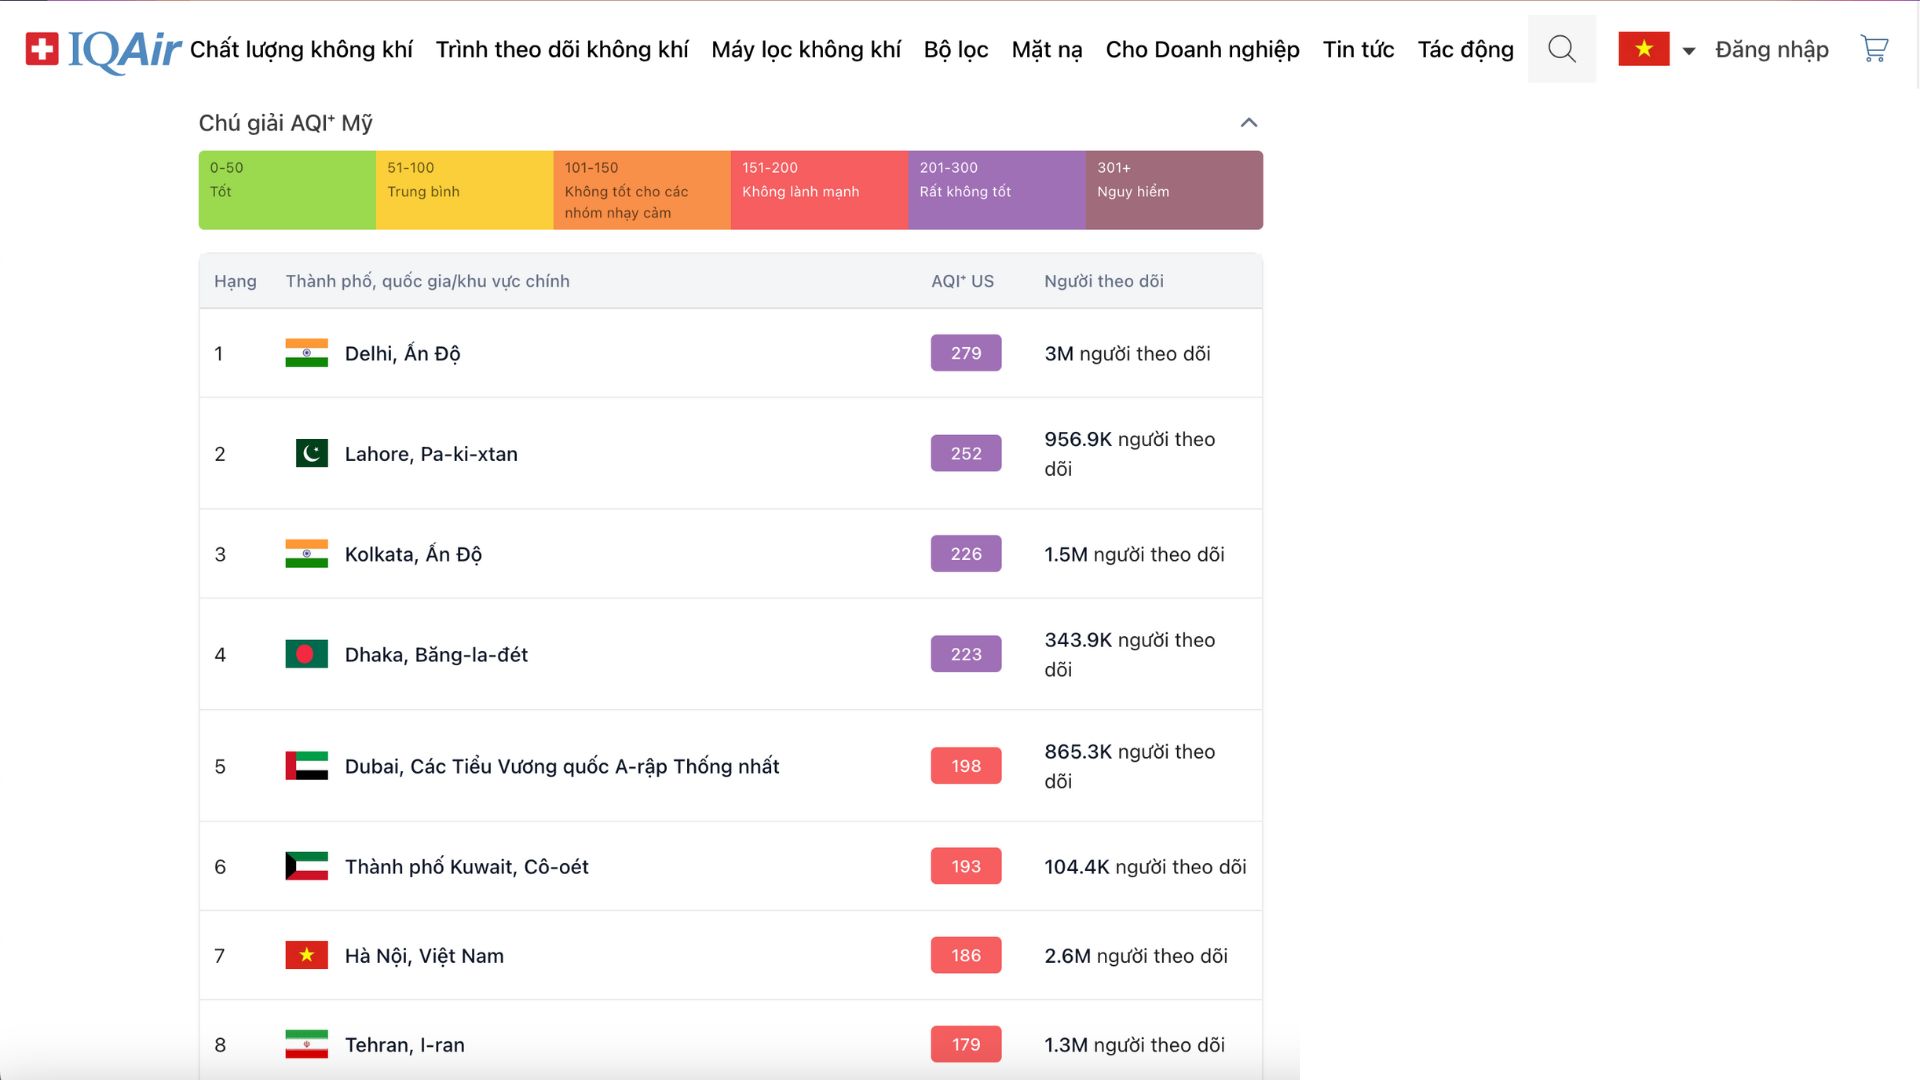The width and height of the screenshot is (1920, 1080).
Task: Click the UAE flag beside Dubai
Action: [x=306, y=766]
